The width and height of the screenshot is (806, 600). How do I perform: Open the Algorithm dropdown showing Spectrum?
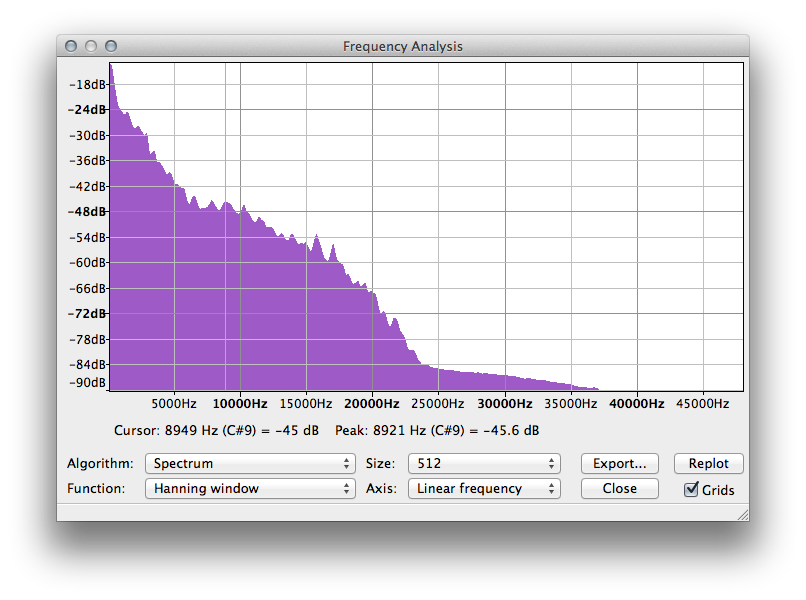coord(250,463)
